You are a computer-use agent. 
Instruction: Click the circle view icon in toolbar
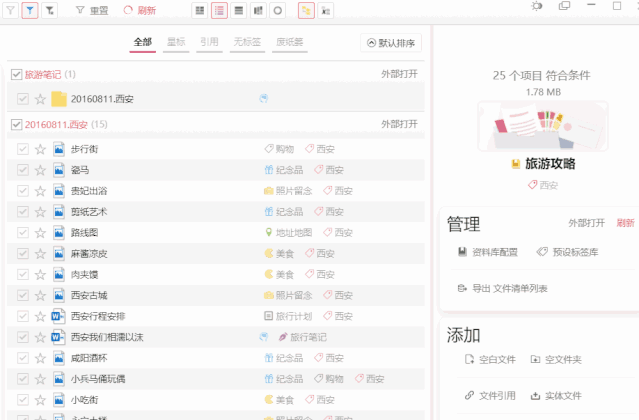point(278,11)
